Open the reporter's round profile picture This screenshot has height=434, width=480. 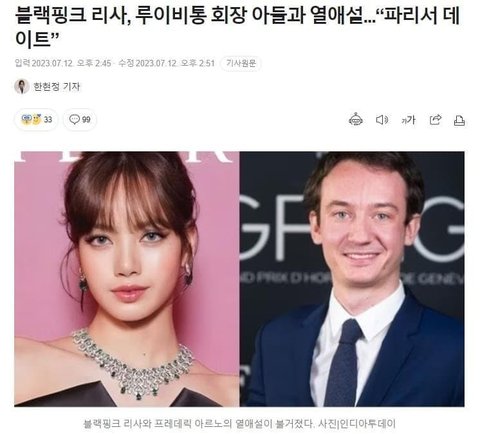(x=22, y=87)
